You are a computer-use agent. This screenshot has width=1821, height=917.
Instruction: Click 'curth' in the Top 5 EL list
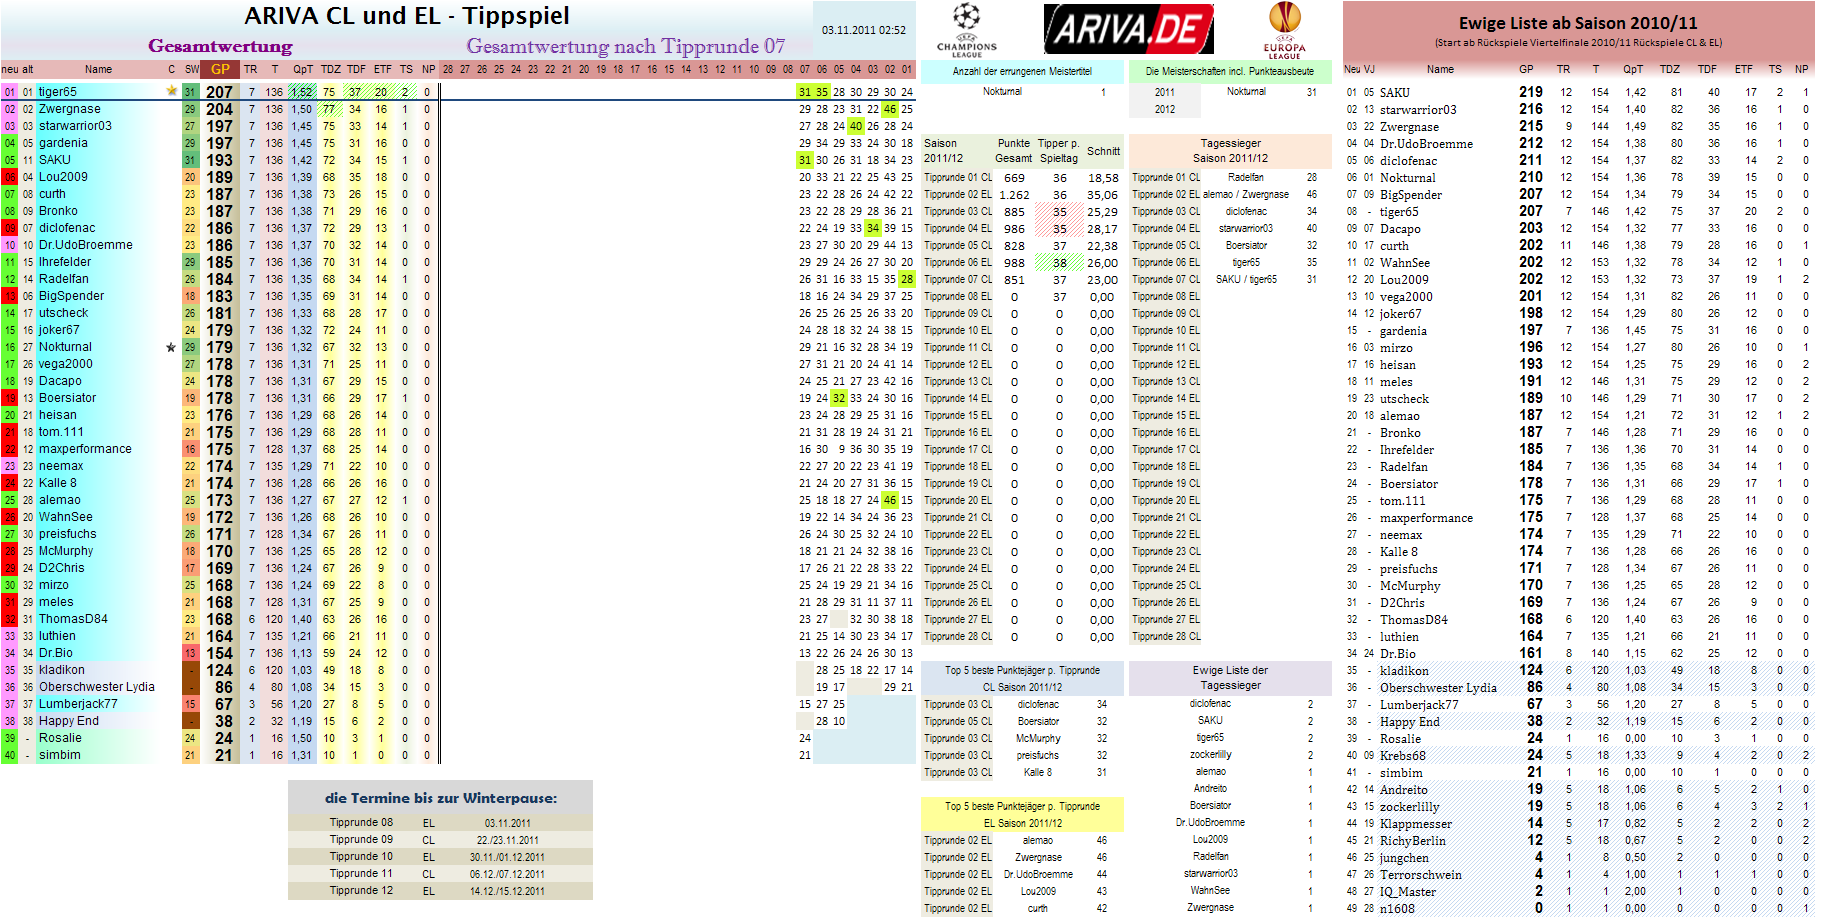(x=1038, y=908)
